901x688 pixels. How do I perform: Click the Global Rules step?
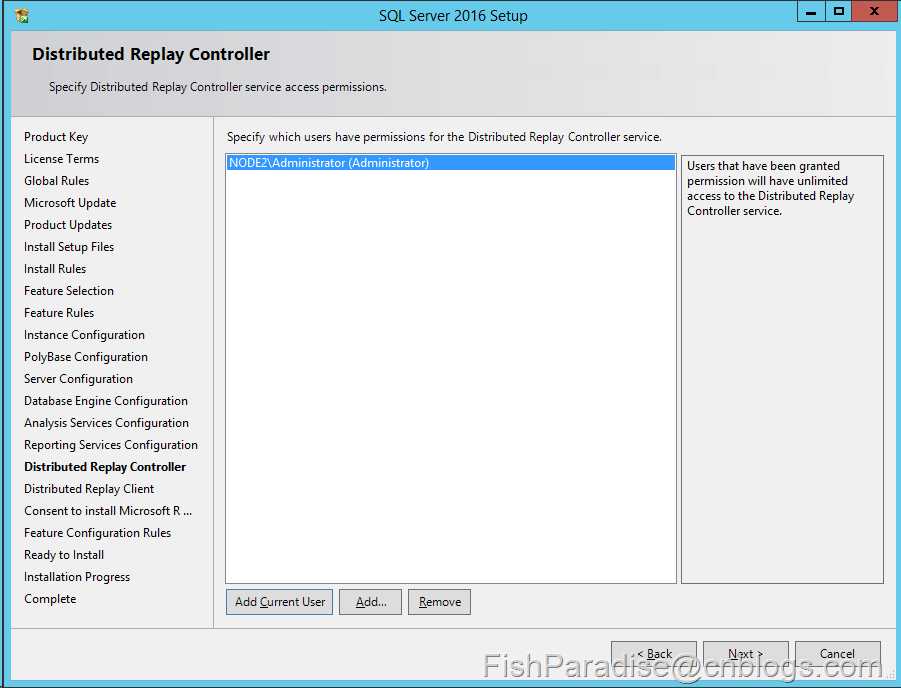[x=56, y=180]
